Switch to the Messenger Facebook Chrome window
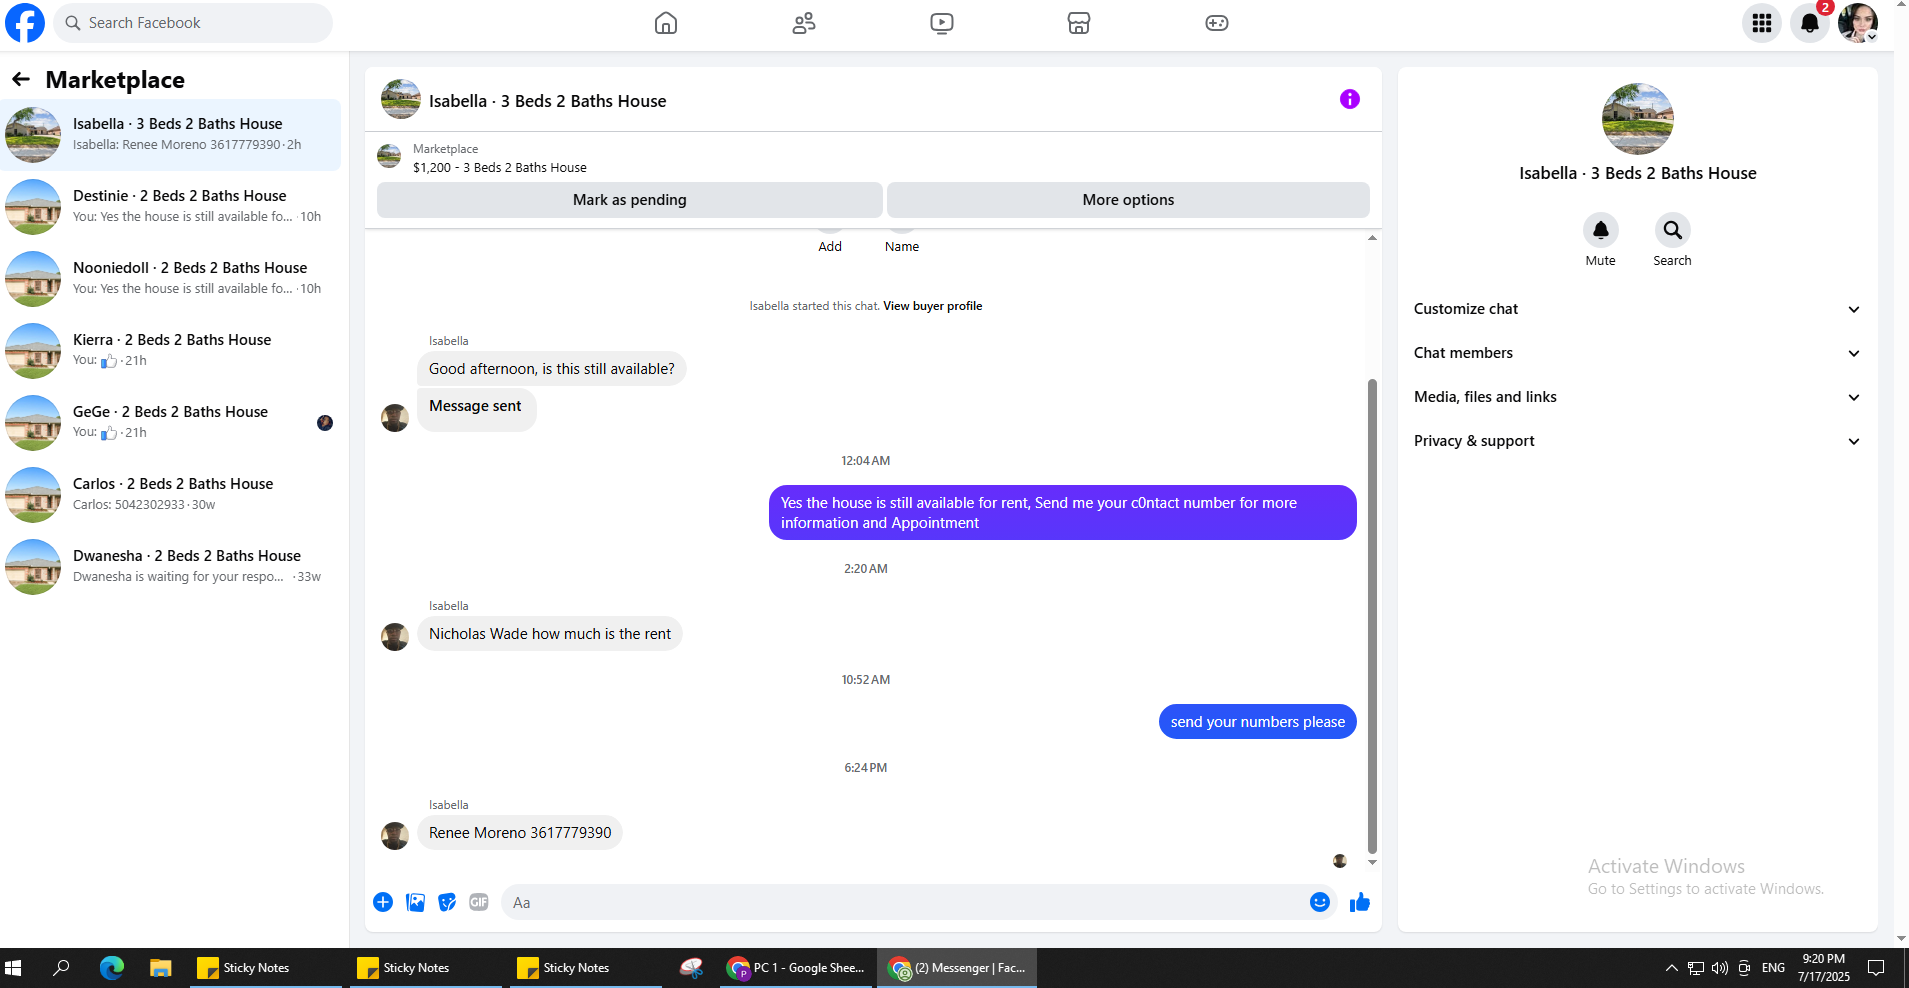Image resolution: width=1909 pixels, height=988 pixels. 958,968
